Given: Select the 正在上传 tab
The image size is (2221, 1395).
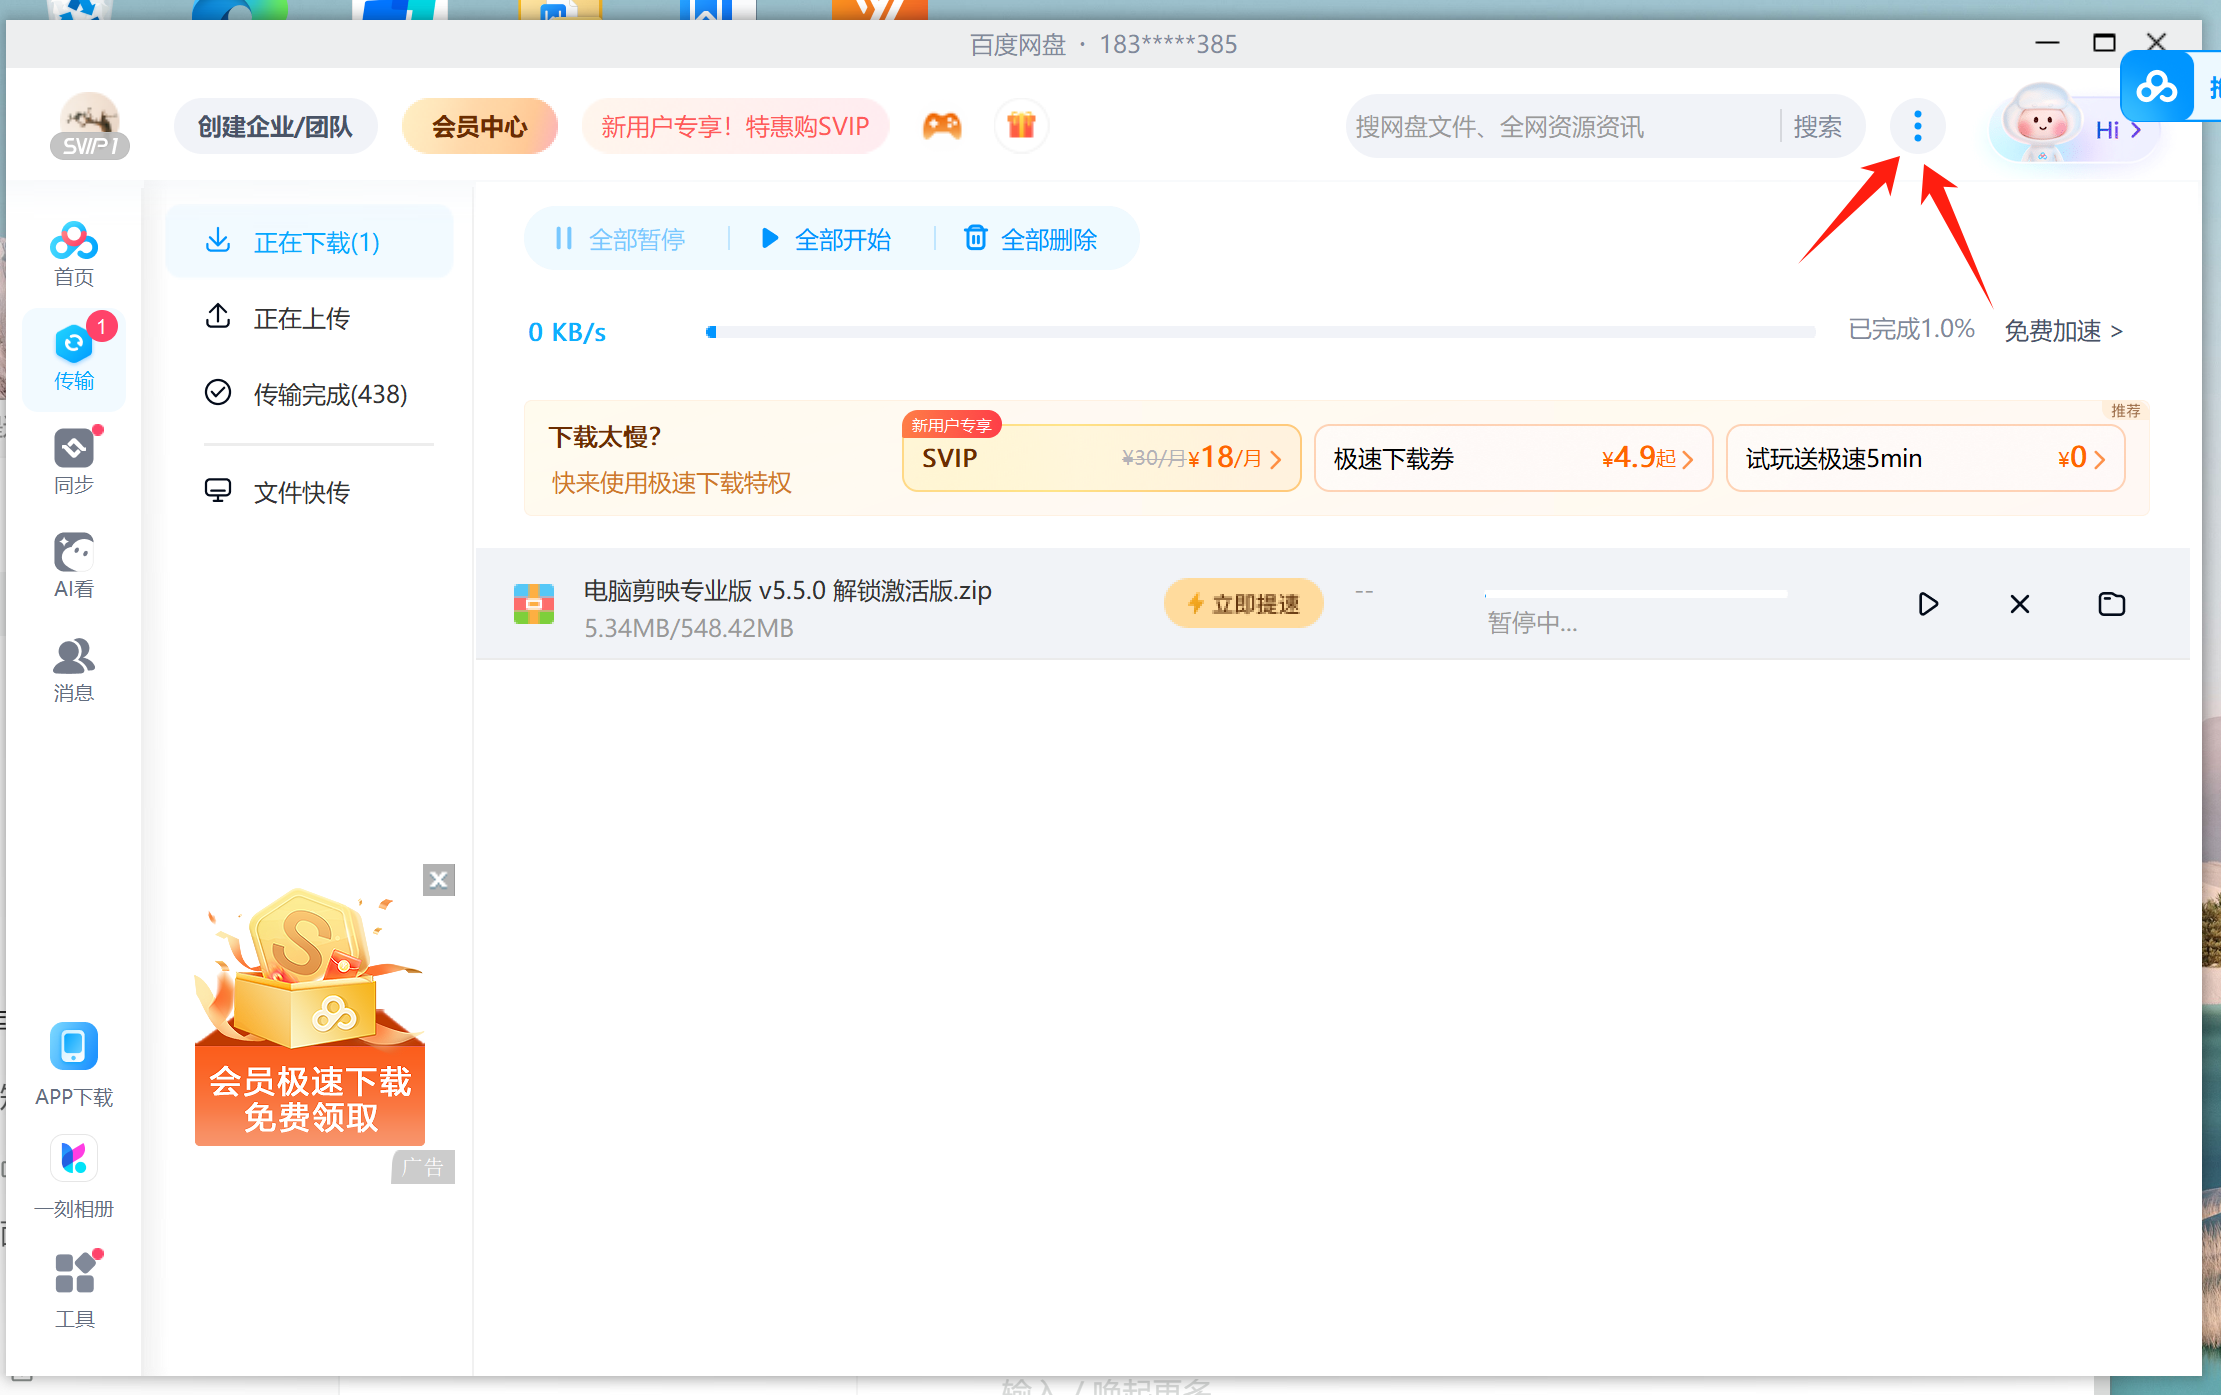Looking at the screenshot, I should coord(301,318).
